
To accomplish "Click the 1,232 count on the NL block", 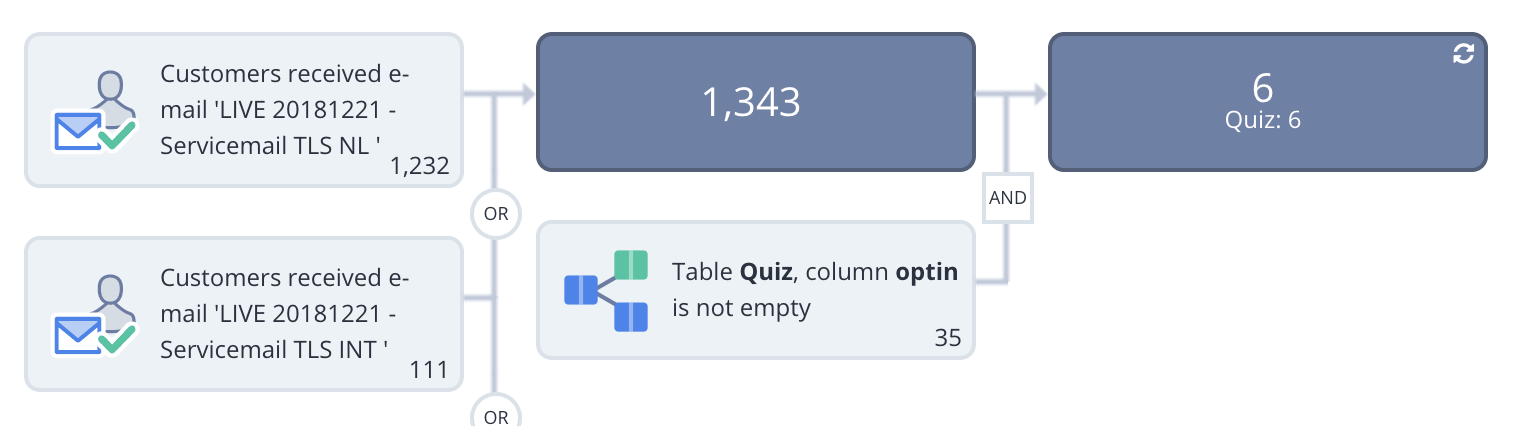I will (x=420, y=167).
